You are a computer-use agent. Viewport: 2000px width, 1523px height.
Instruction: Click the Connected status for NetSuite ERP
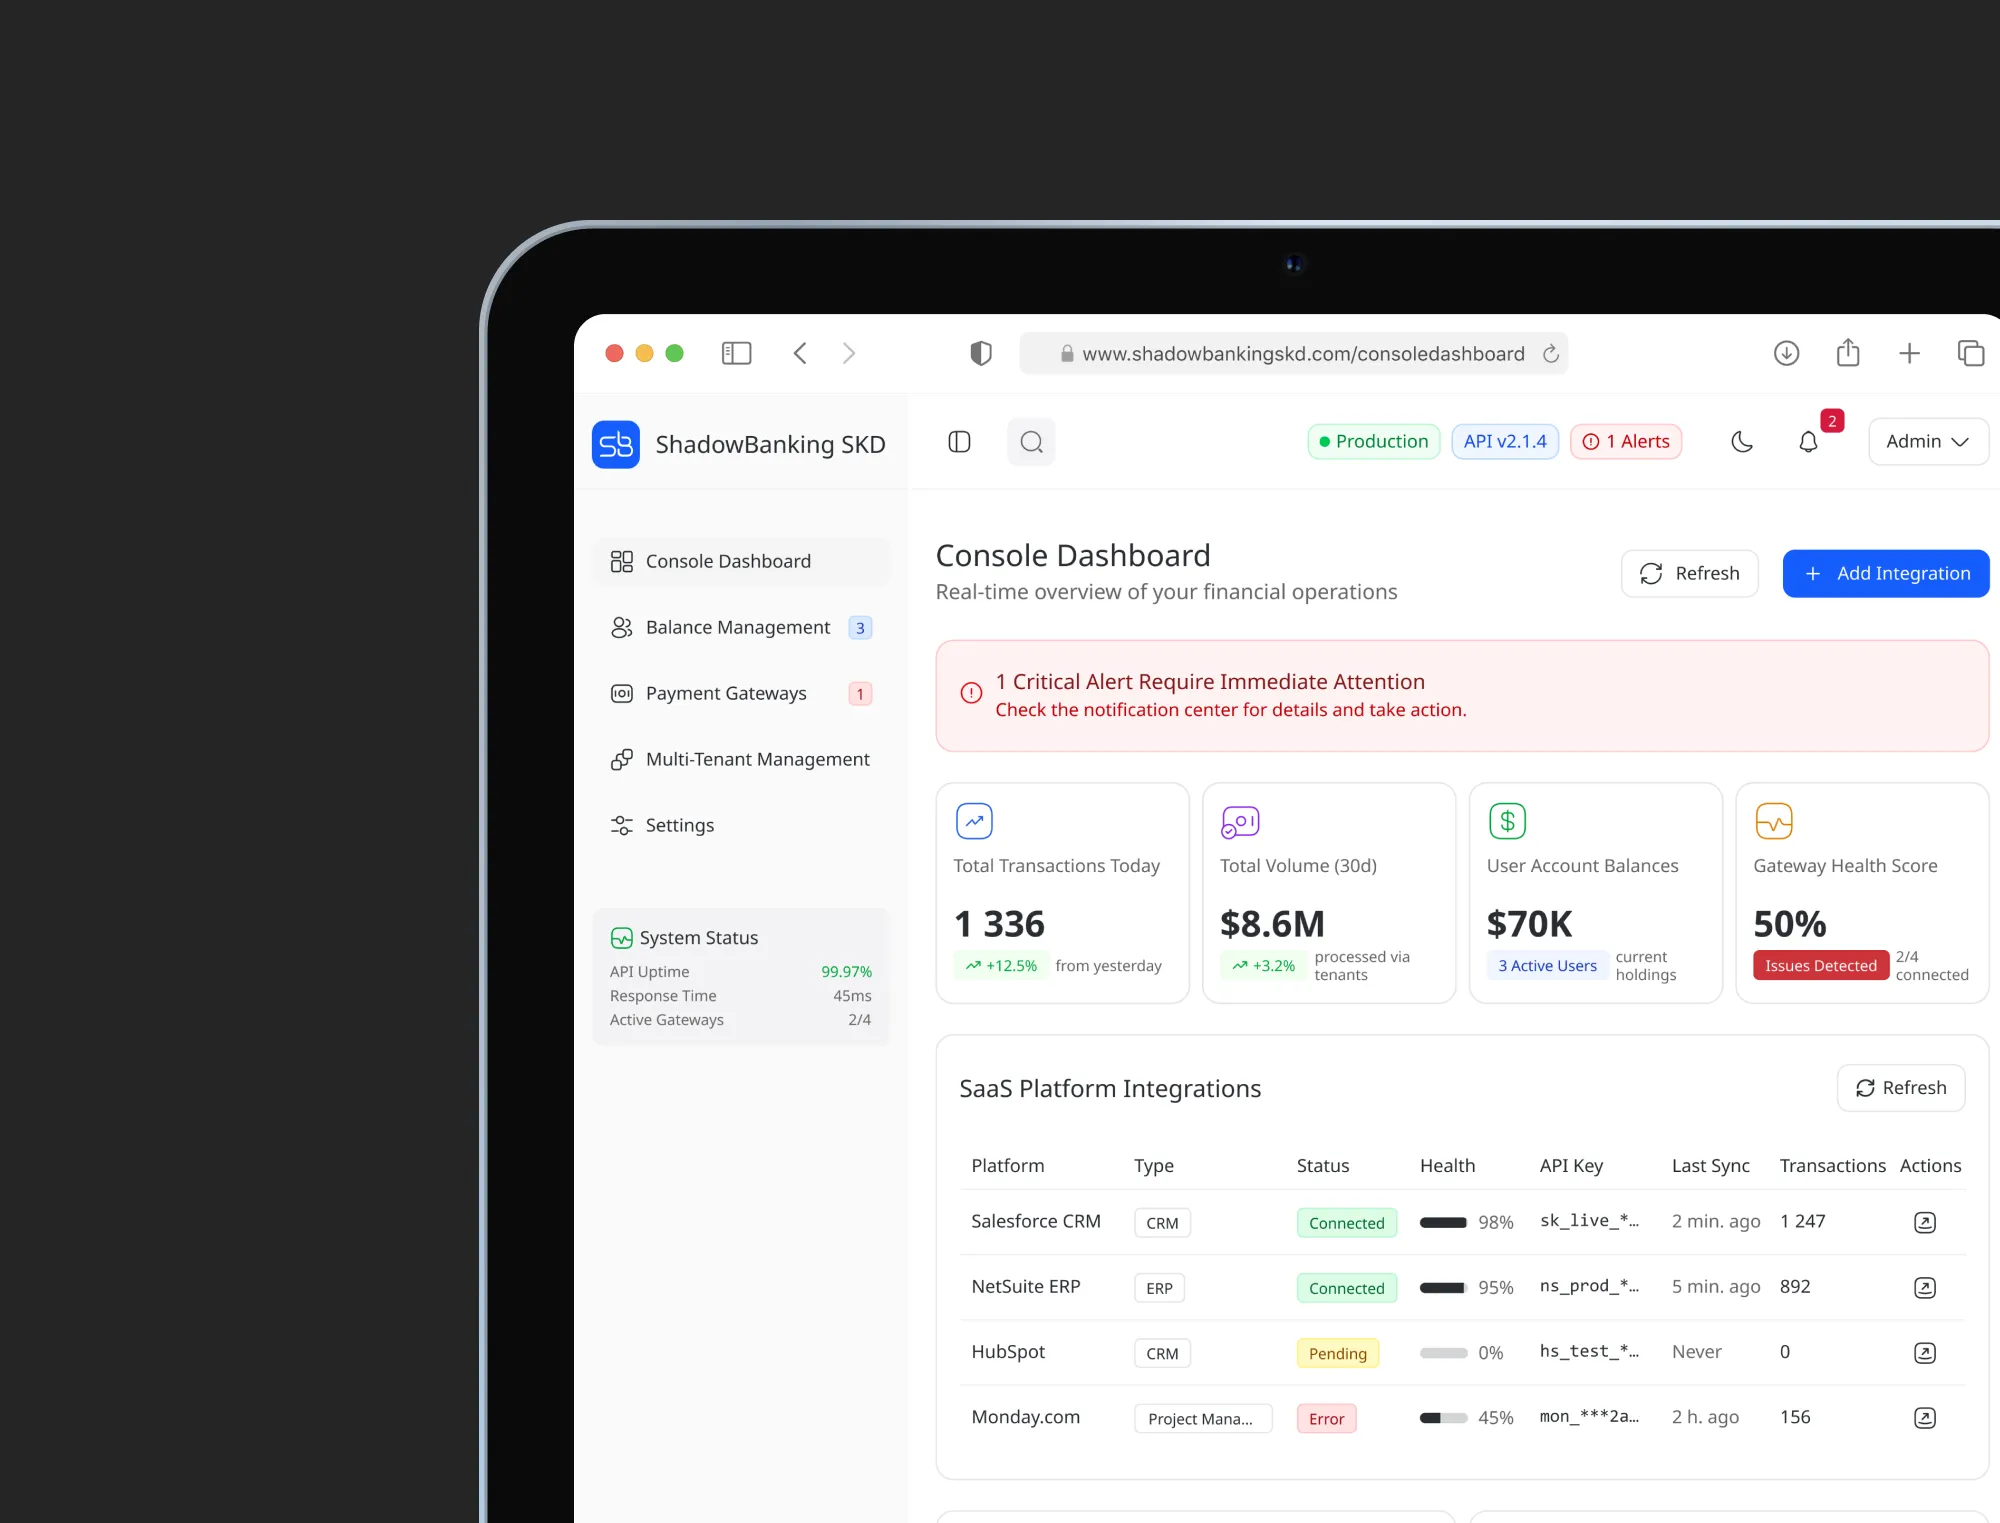point(1346,1288)
